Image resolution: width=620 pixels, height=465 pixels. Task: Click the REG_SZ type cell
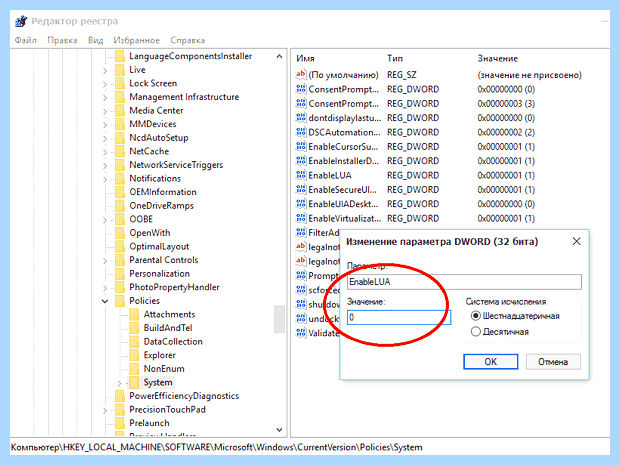(x=401, y=75)
